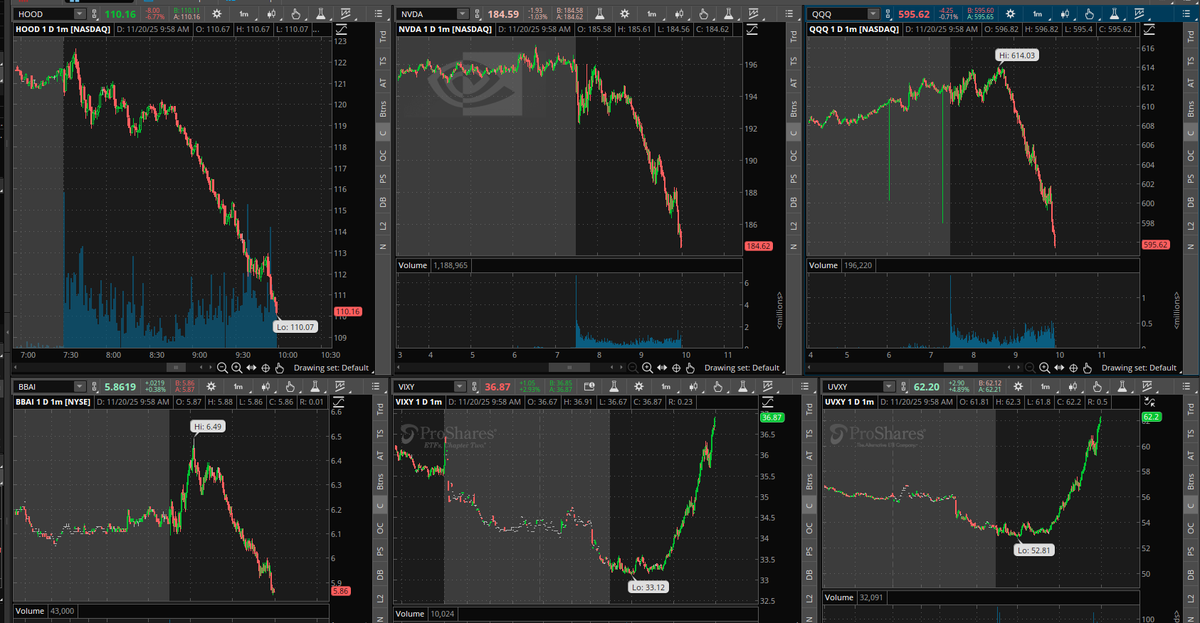Toggle OC side tab of UVXY chart
The height and width of the screenshot is (623, 1200).
[1191, 528]
